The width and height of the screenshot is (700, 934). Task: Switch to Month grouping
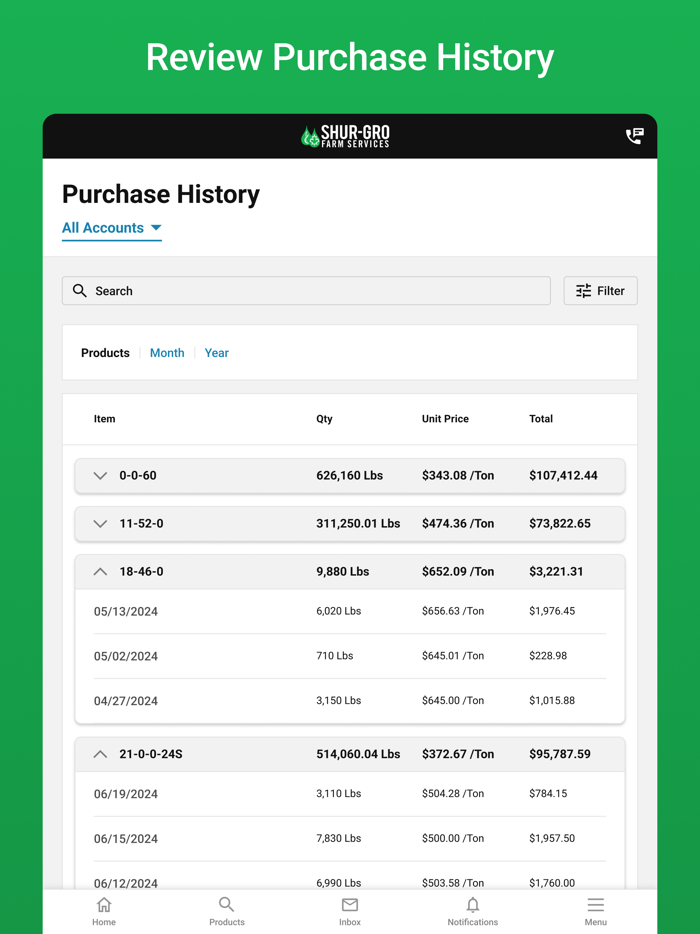pos(167,353)
